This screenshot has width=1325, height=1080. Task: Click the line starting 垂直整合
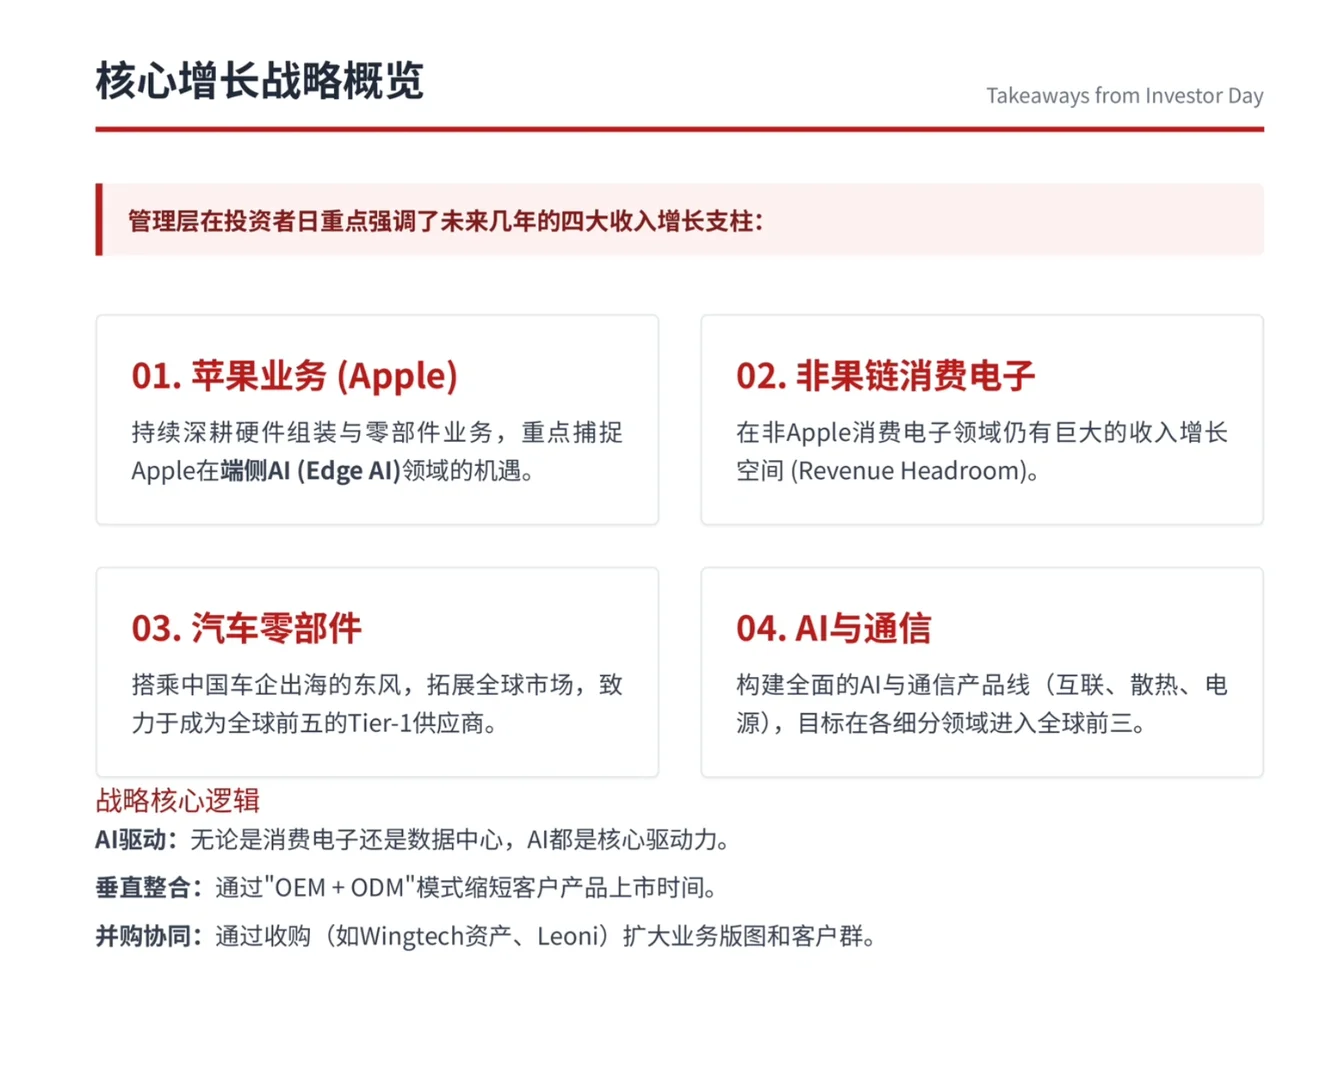[x=407, y=888]
